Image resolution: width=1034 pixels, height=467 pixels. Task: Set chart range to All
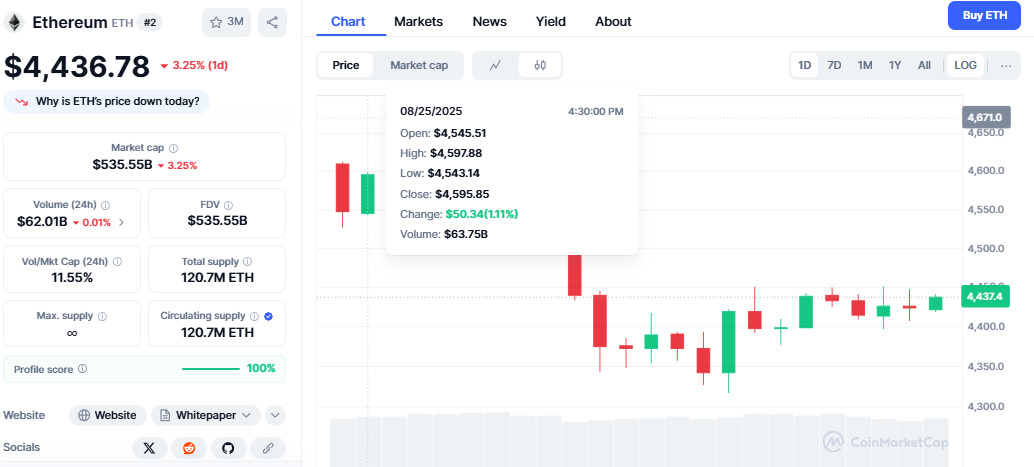point(925,65)
